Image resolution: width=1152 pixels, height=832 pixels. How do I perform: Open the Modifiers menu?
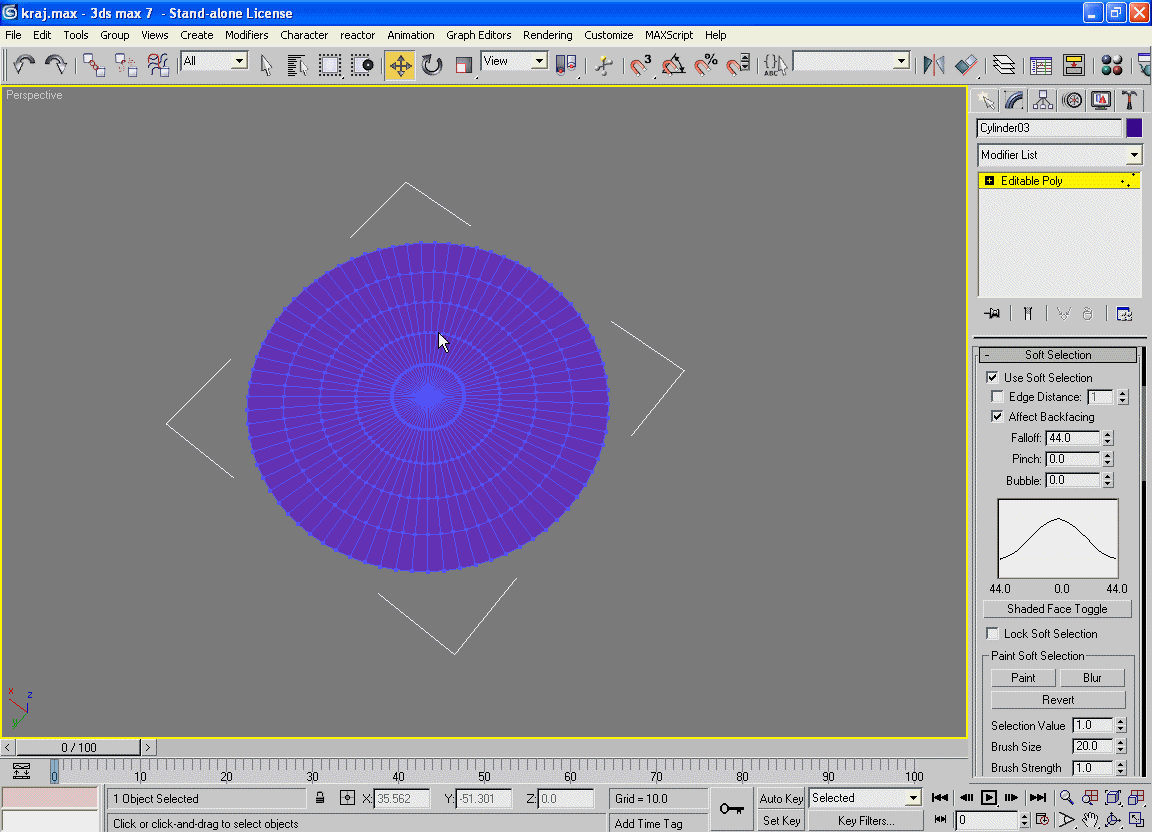pos(246,35)
